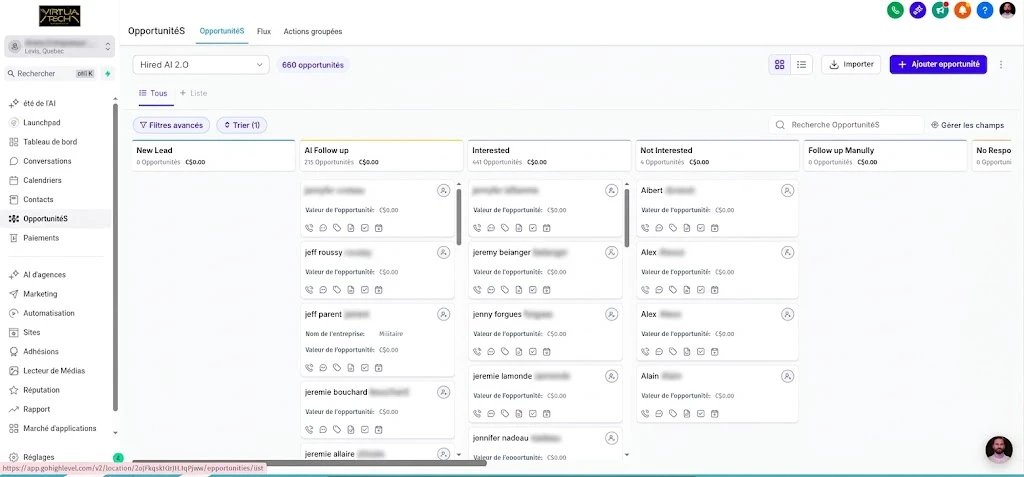The height and width of the screenshot is (477, 1024).
Task: Click the call icon on jeremy belanger card
Action: [477, 289]
